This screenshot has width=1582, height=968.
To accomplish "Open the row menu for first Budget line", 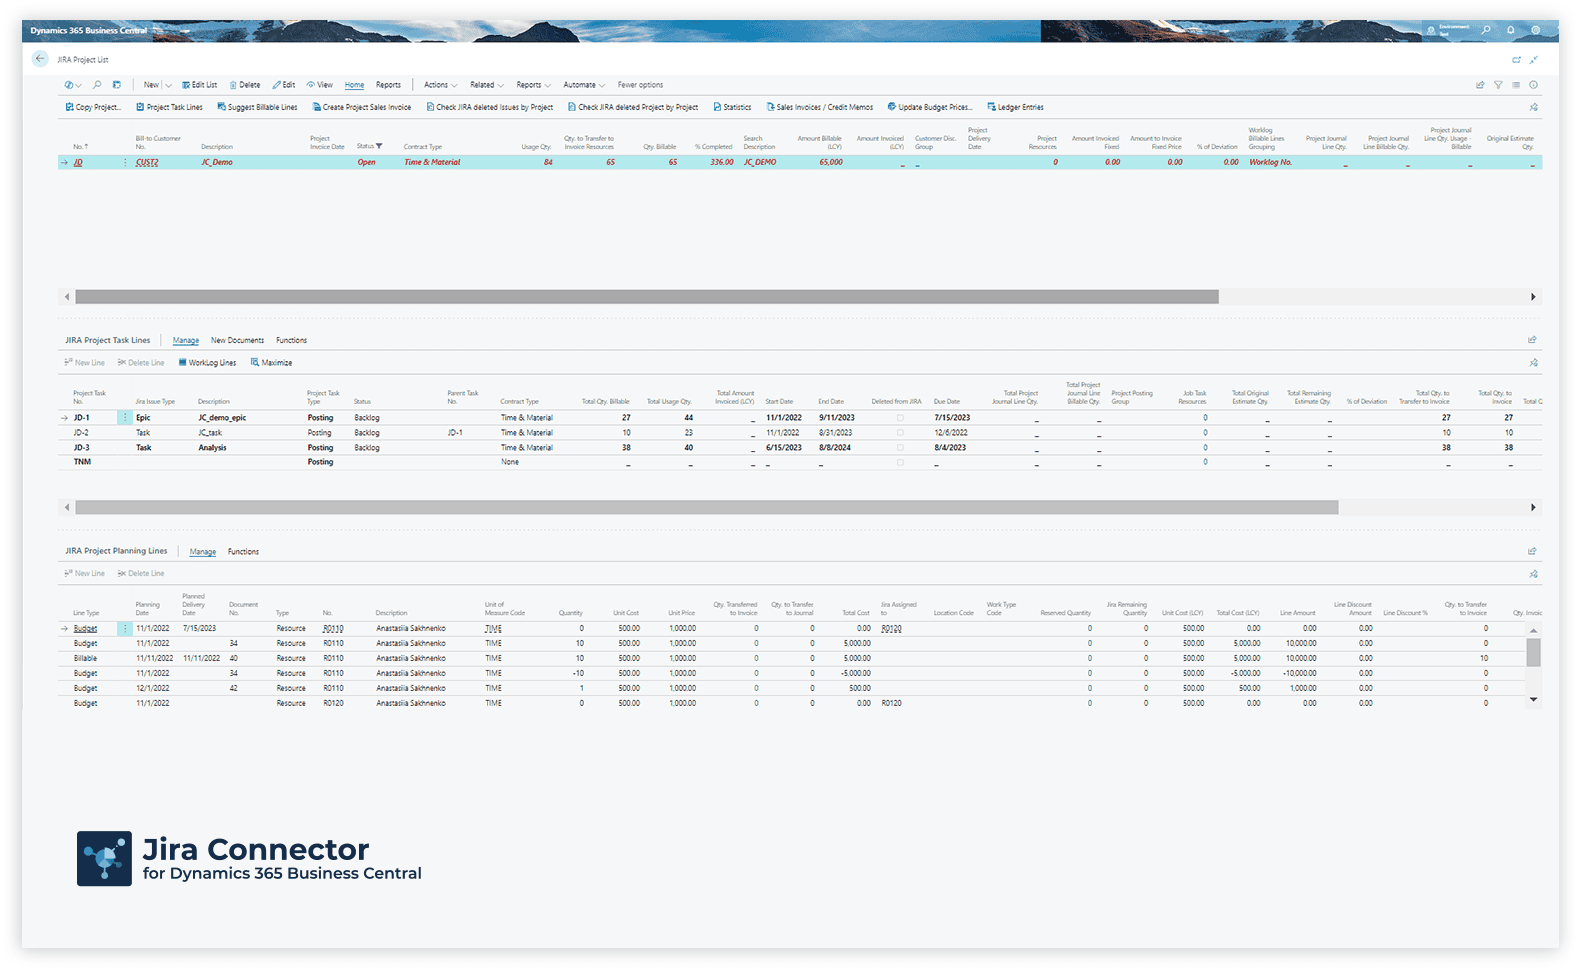I will [125, 629].
